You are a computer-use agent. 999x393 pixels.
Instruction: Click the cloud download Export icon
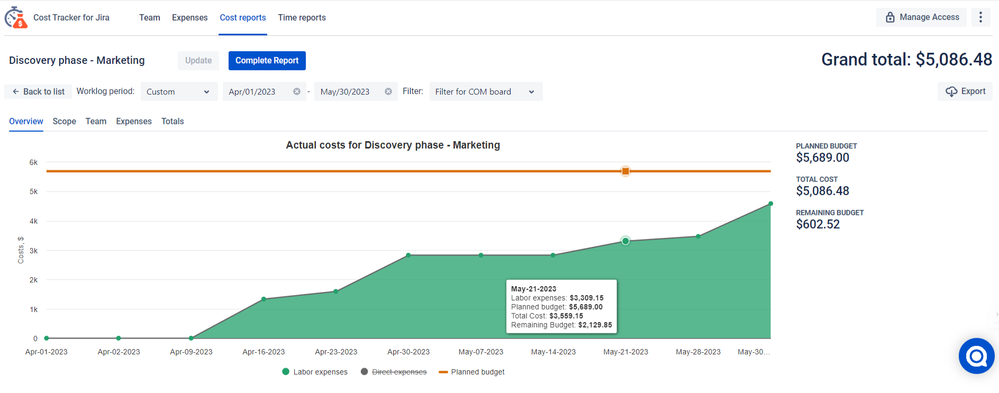951,92
